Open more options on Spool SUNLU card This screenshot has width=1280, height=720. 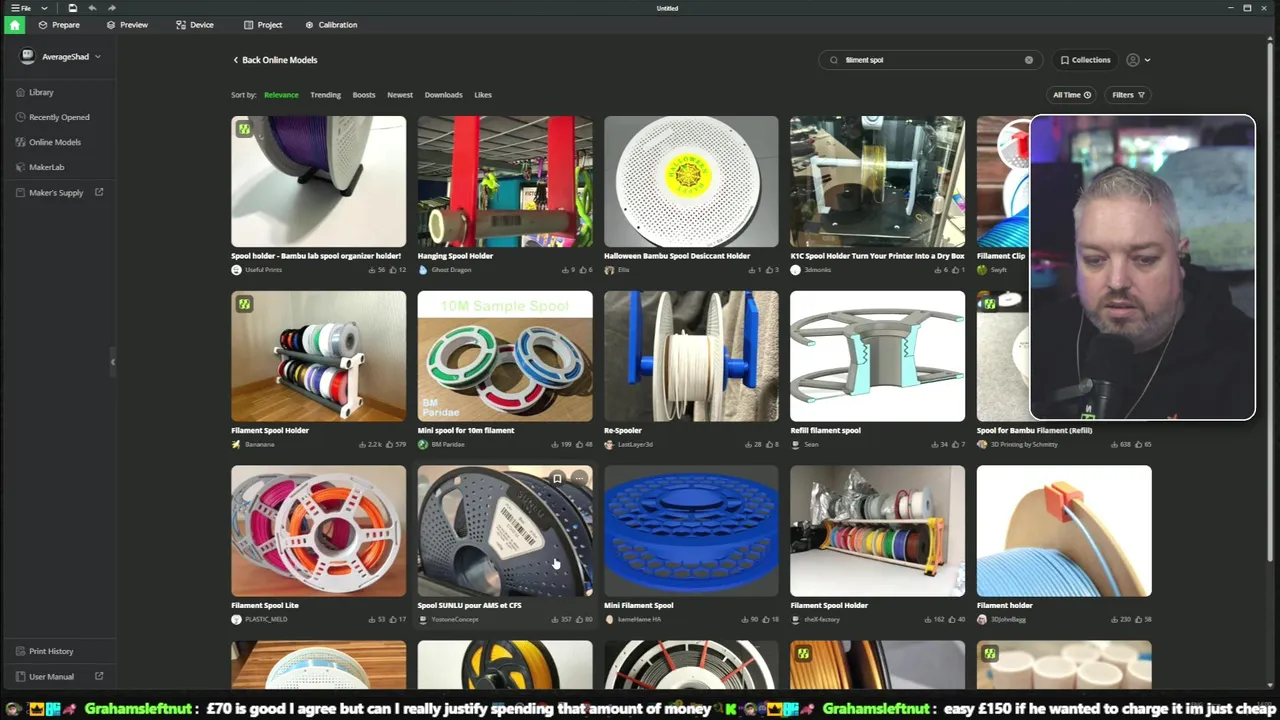(579, 479)
